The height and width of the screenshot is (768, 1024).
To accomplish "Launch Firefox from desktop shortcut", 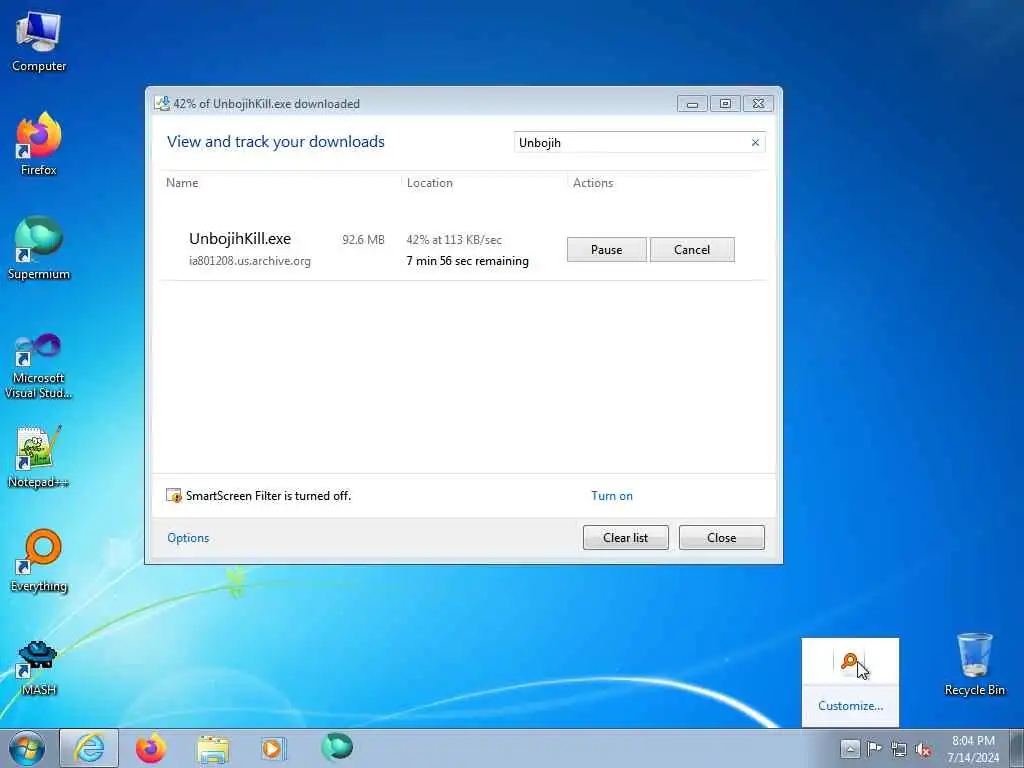I will click(x=39, y=144).
